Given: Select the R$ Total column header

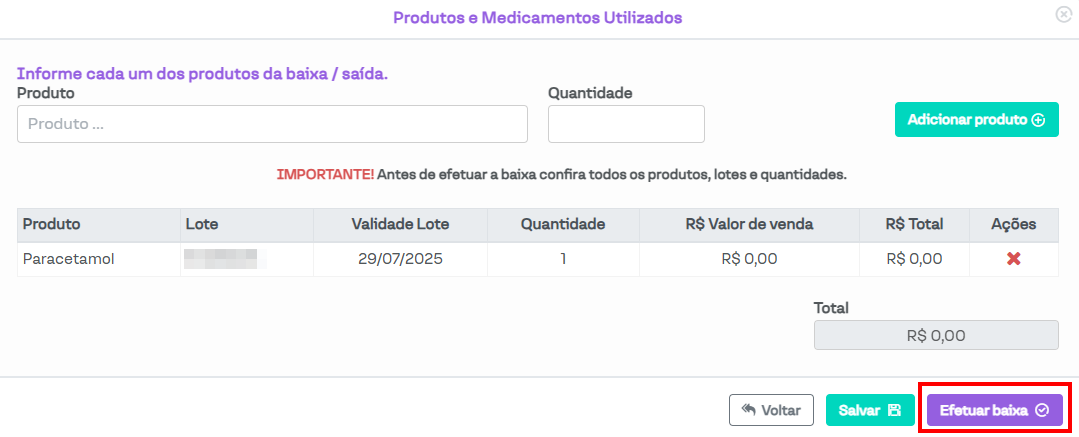Looking at the screenshot, I should pyautogui.click(x=914, y=224).
